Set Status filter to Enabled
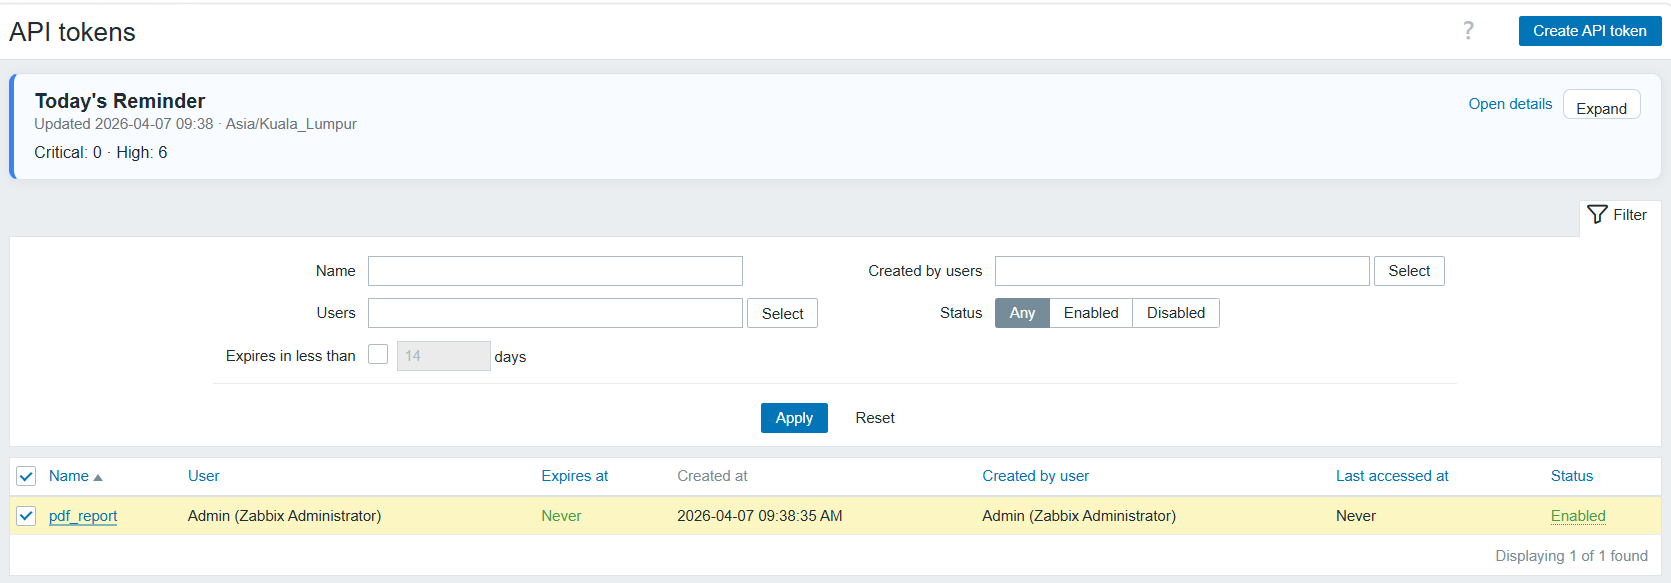 (1091, 313)
